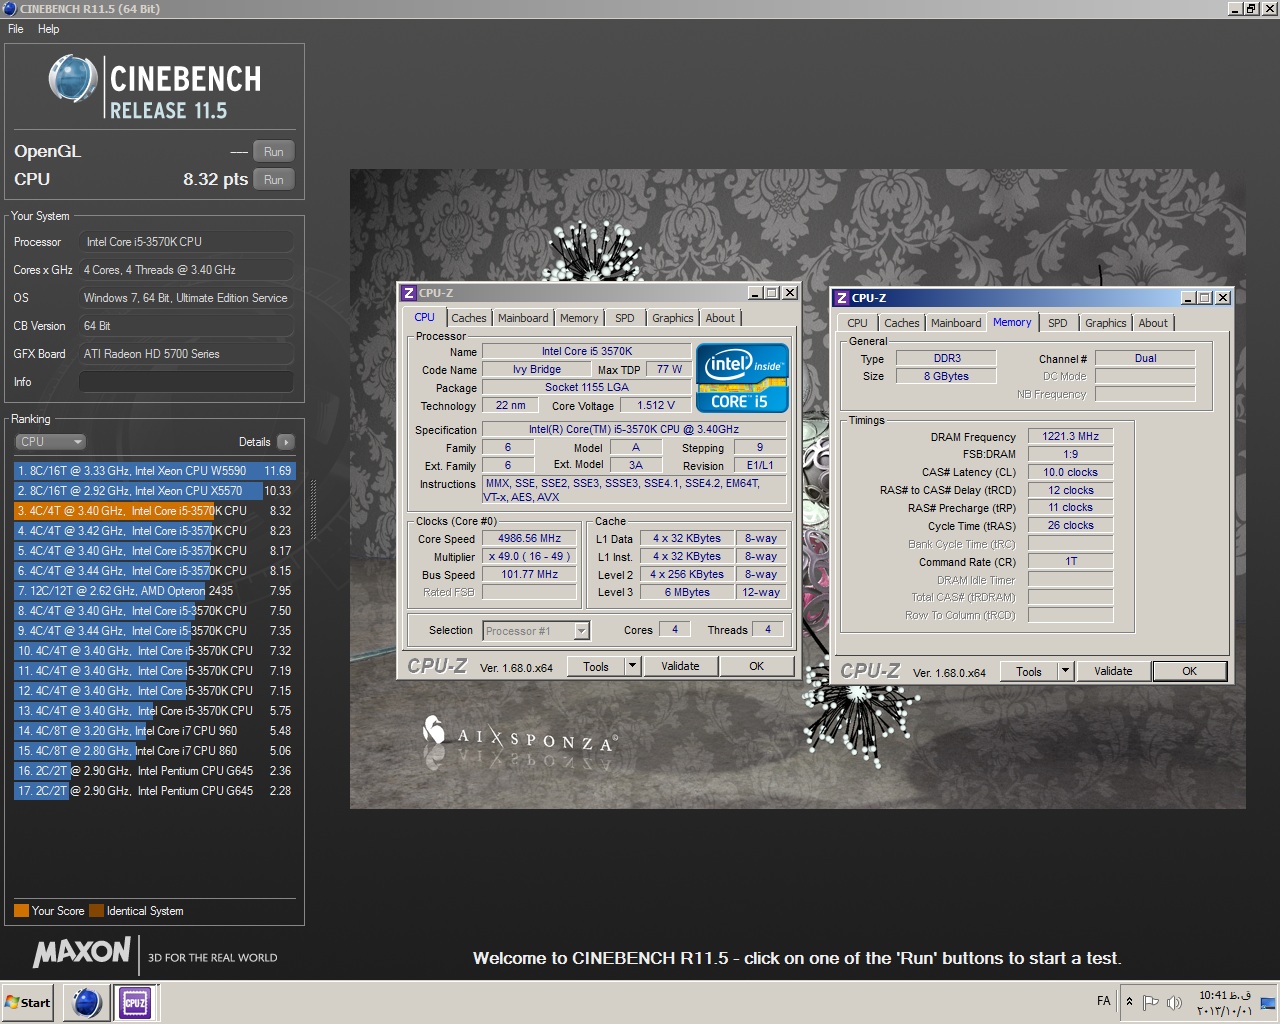Select highlighted ranking row with score 8.32

pyautogui.click(x=155, y=511)
